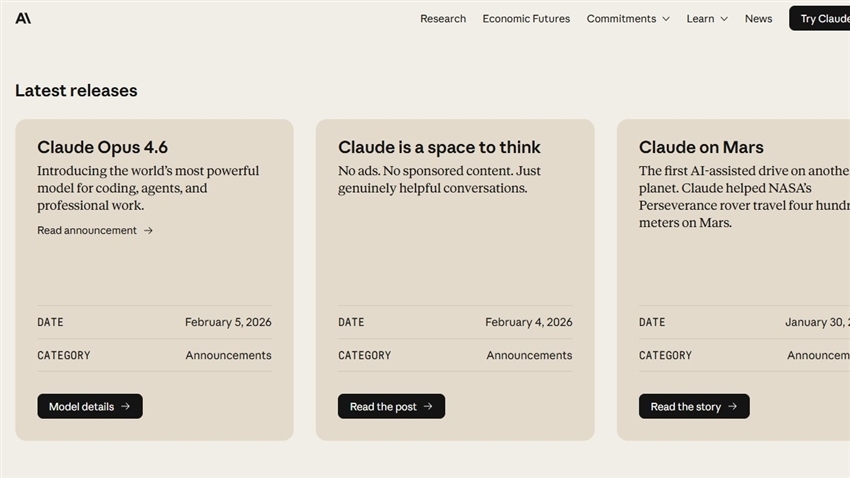Click arrow icon beside Read announcement

point(148,231)
